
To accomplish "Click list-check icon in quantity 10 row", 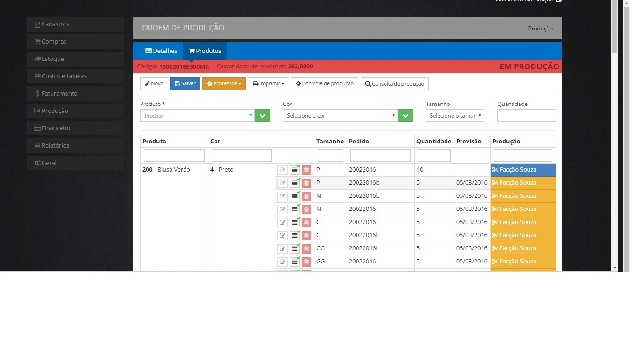I will (295, 170).
